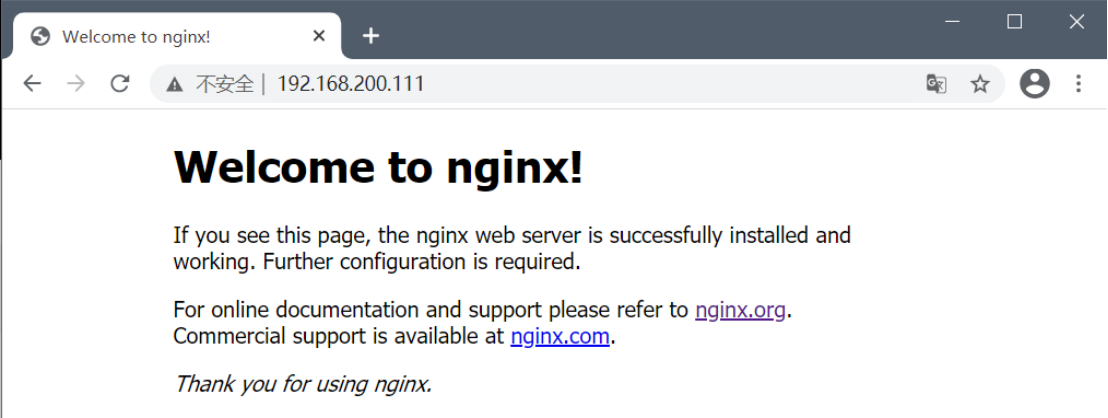
Task: Open the nginx.com link
Action: click(560, 337)
